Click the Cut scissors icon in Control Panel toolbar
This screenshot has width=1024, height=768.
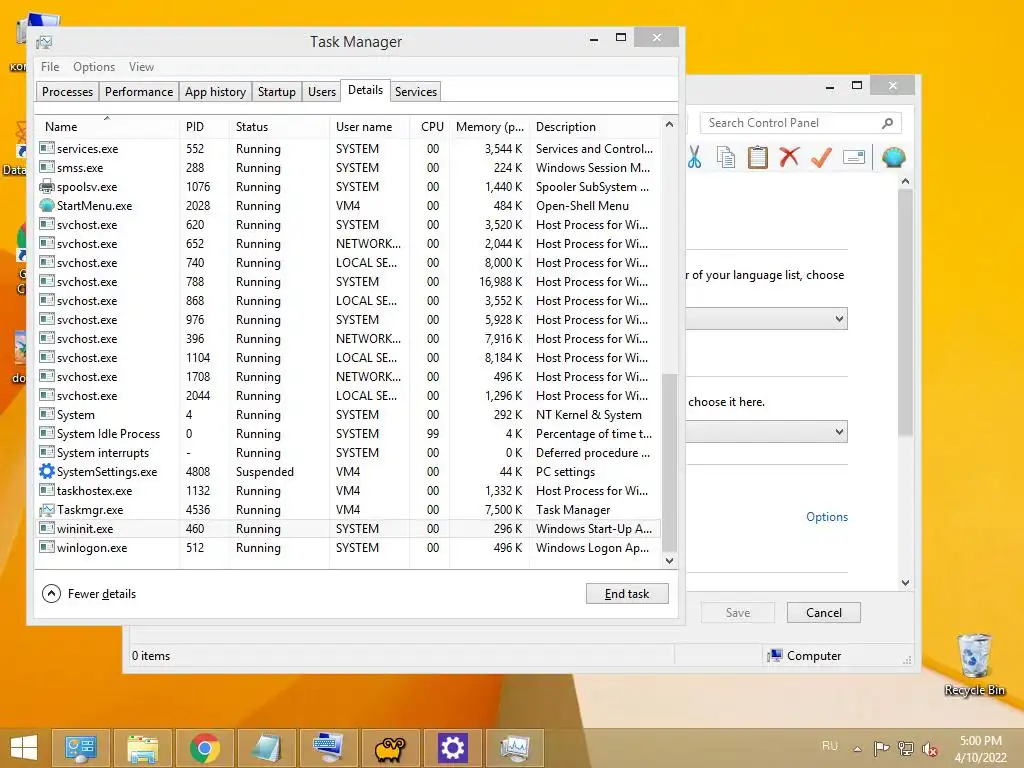694,157
